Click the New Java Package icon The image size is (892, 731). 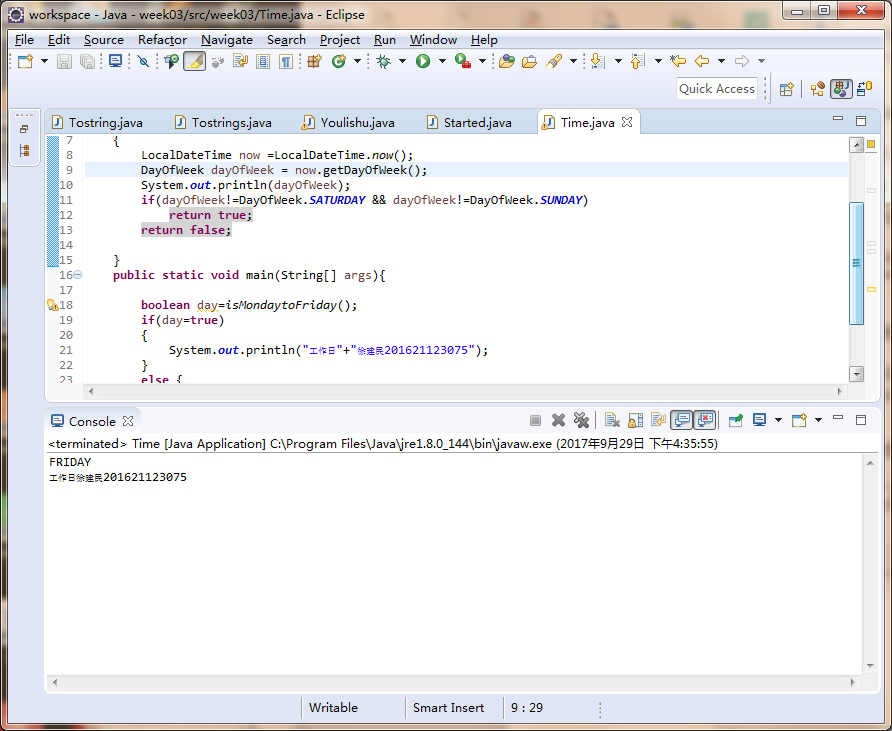(315, 61)
